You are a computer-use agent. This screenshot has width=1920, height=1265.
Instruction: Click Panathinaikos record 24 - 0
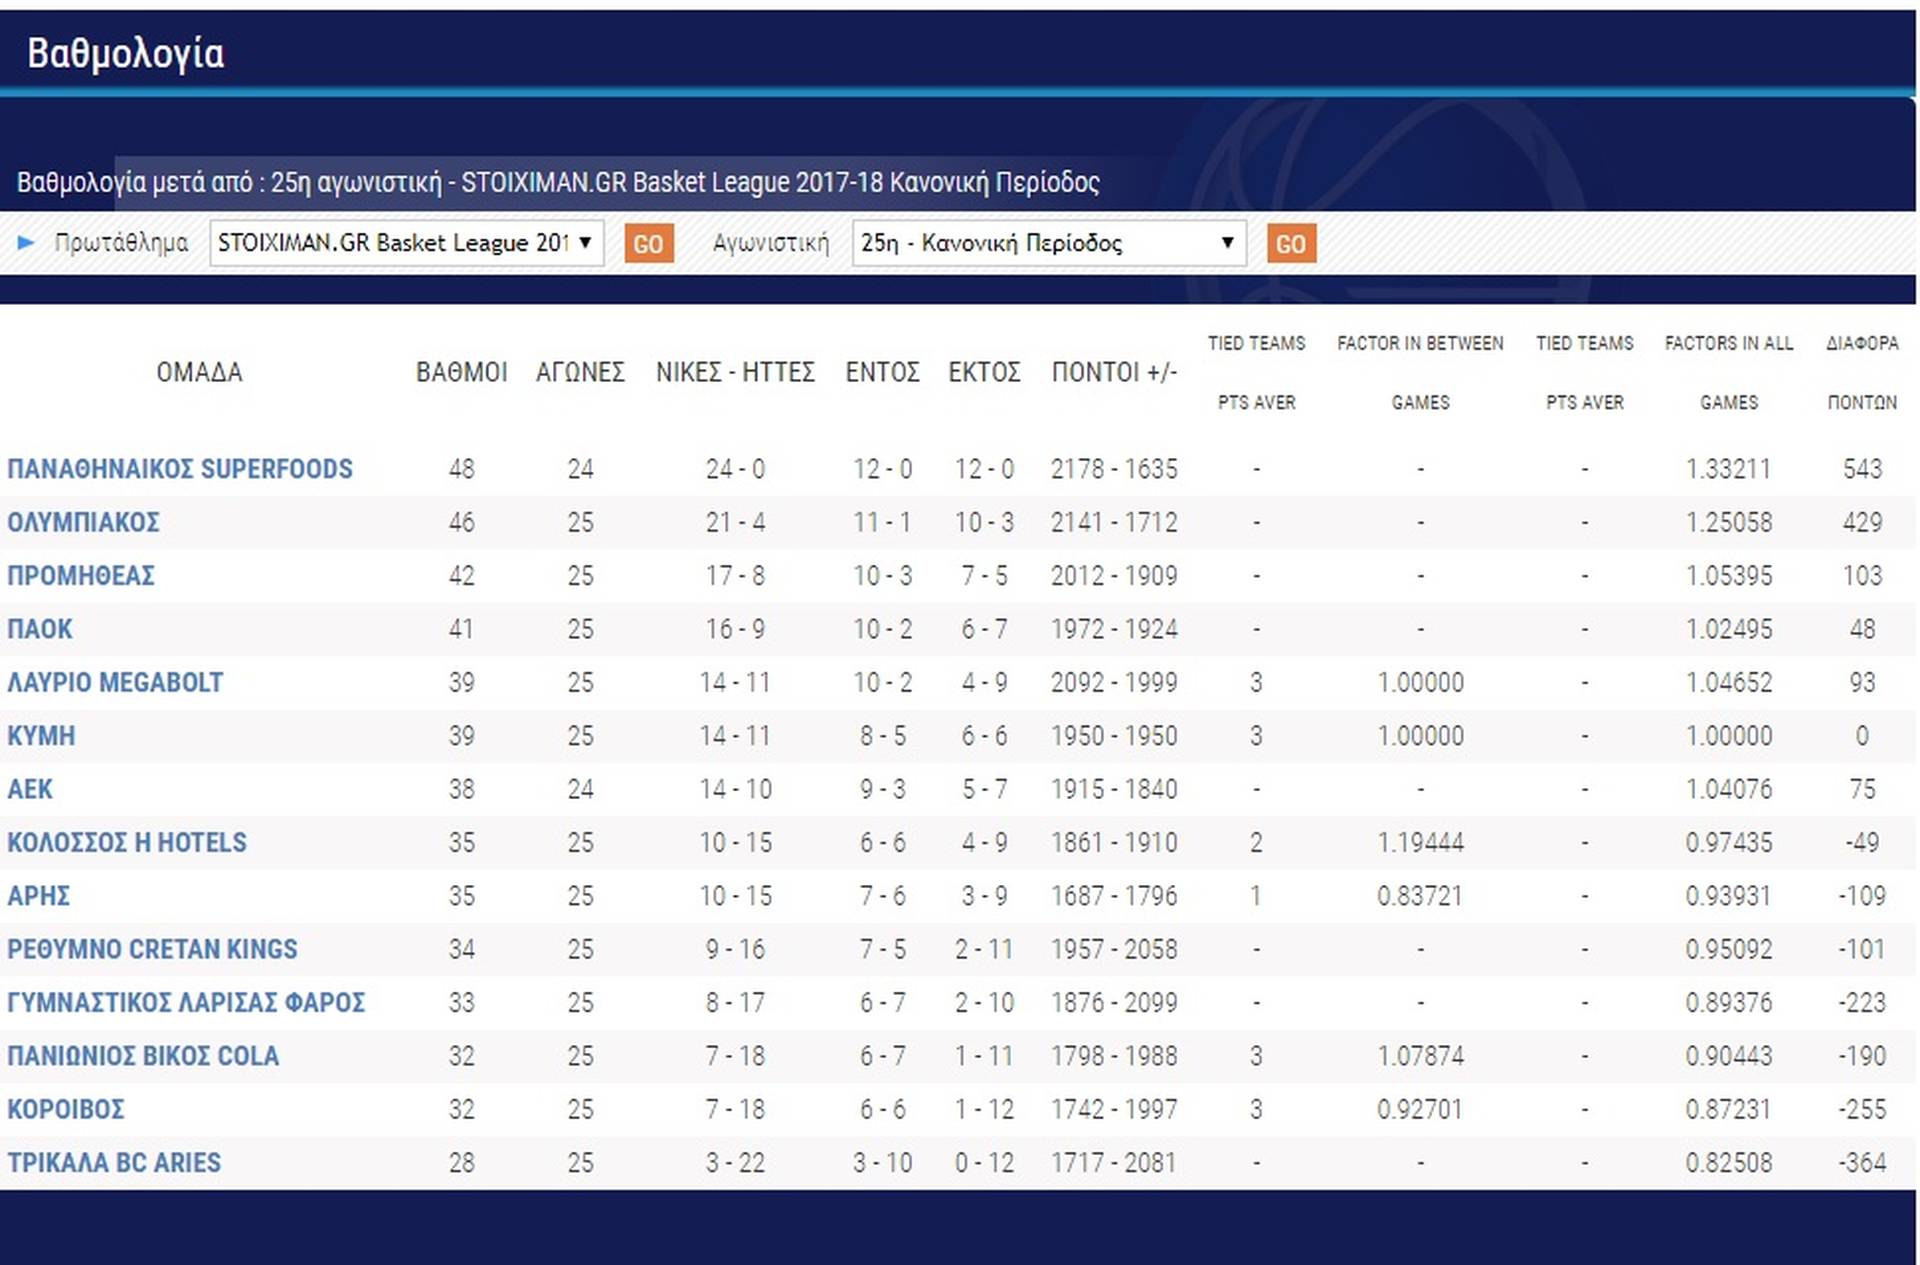pyautogui.click(x=735, y=469)
